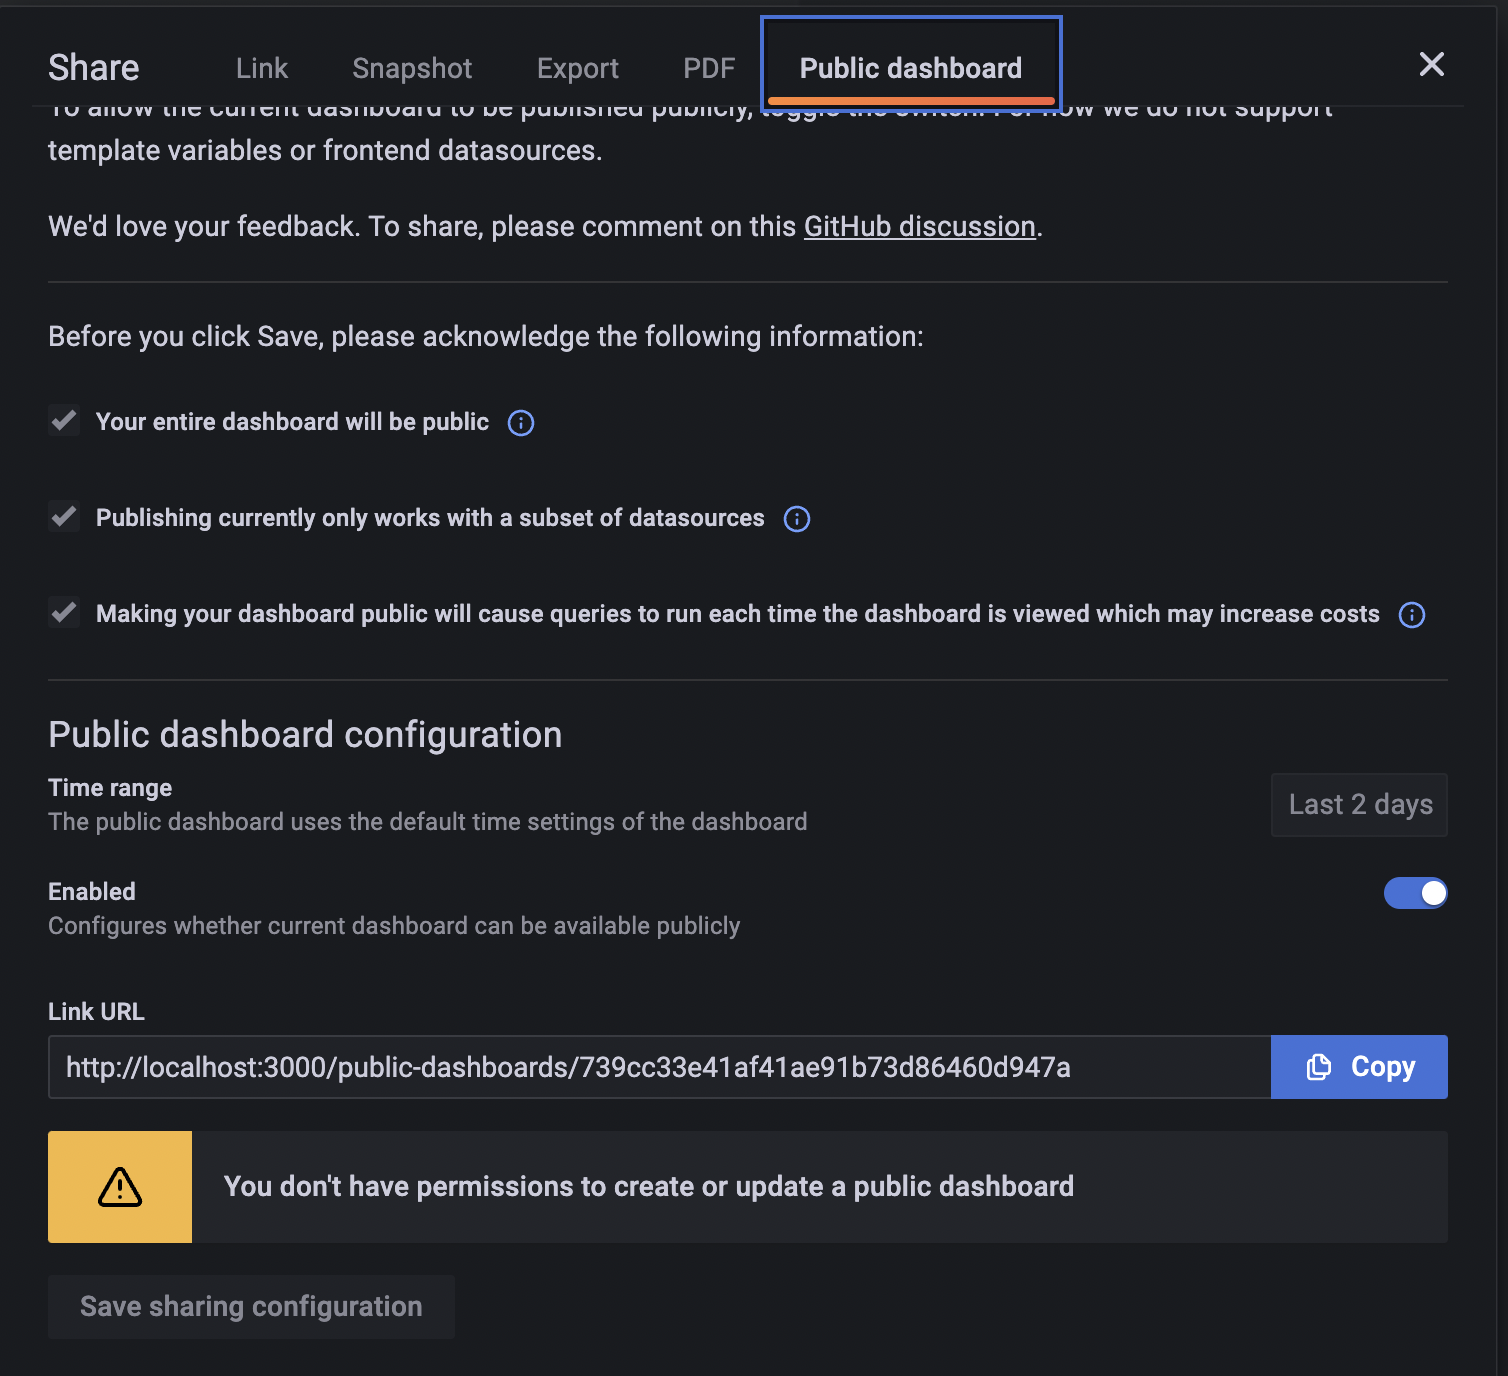Viewport: 1508px width, 1376px height.
Task: Copy the public dashboard link URL
Action: tap(1359, 1066)
